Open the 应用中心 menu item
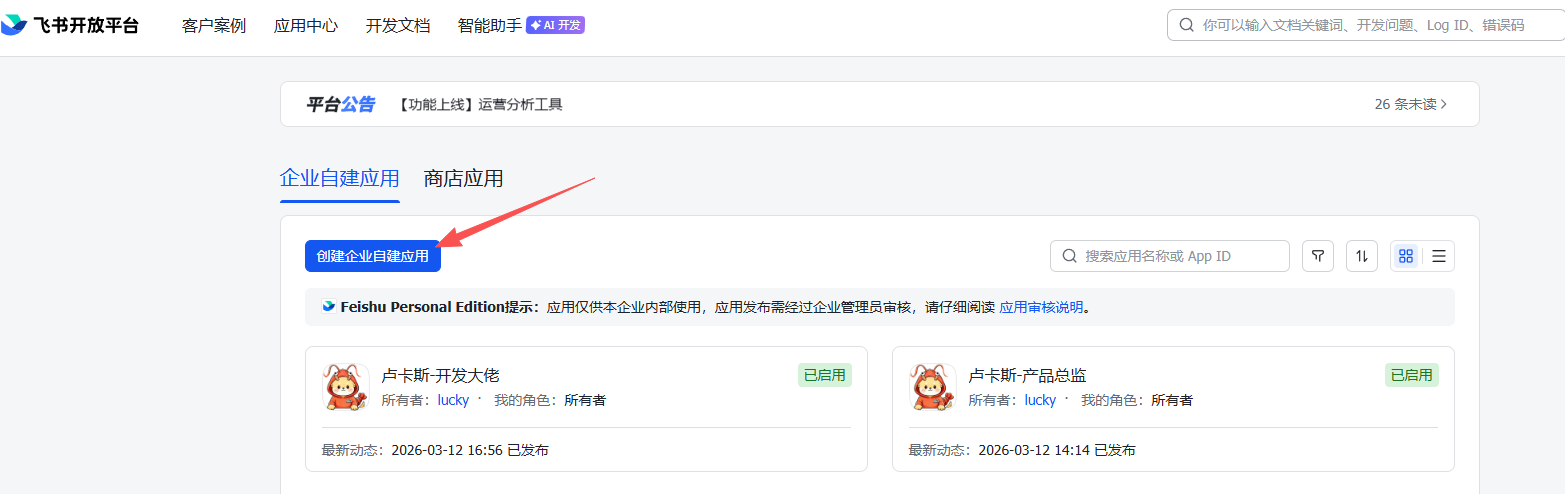Screen dimensions: 1565x494 pyautogui.click(x=306, y=26)
